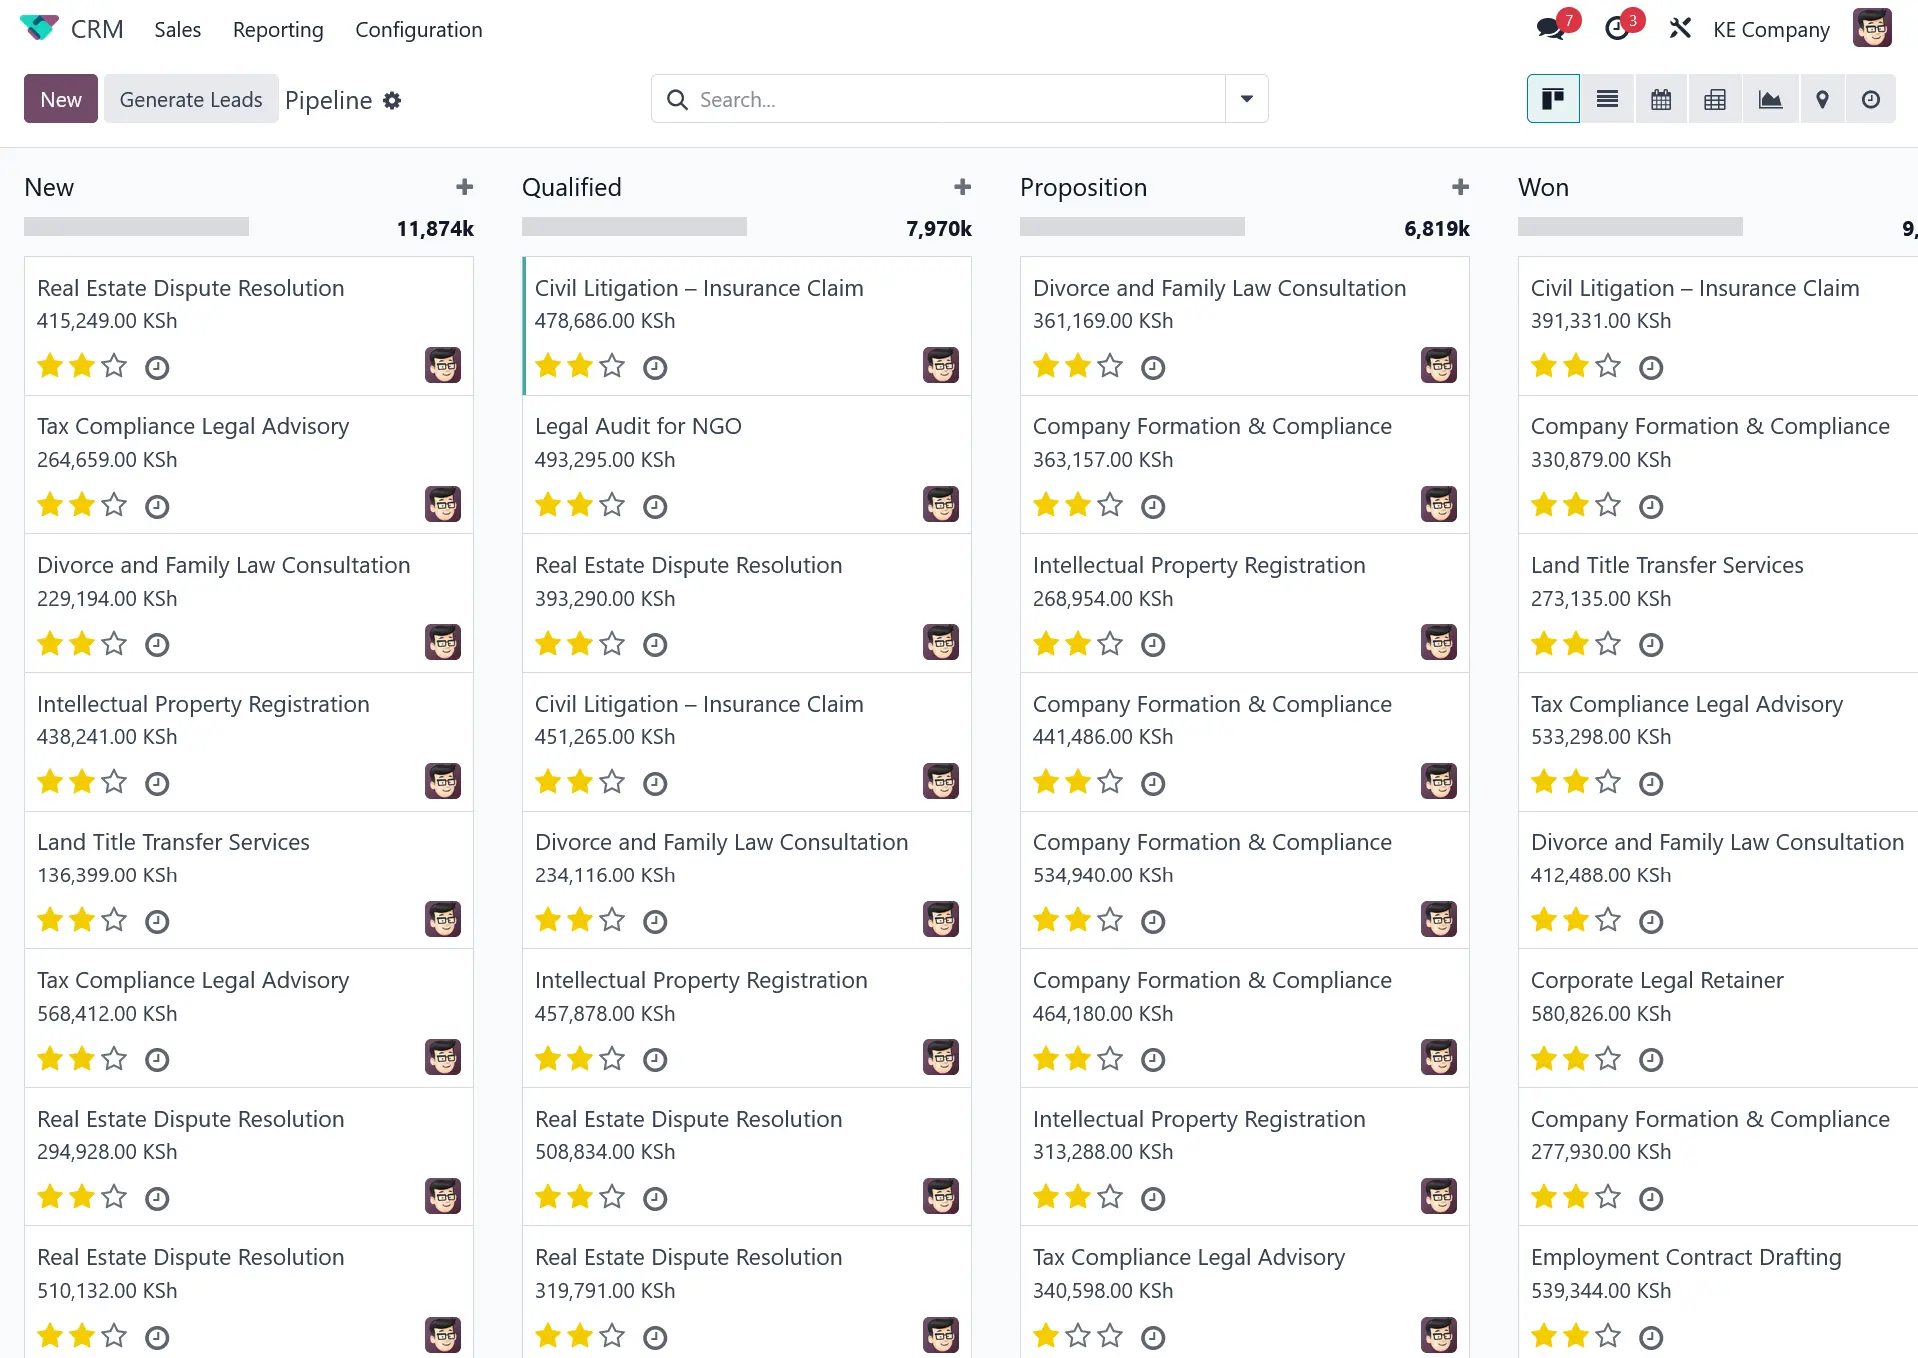Viewport: 1918px width, 1358px height.
Task: Set first priority star on Legal Audit for NGO
Action: (548, 505)
